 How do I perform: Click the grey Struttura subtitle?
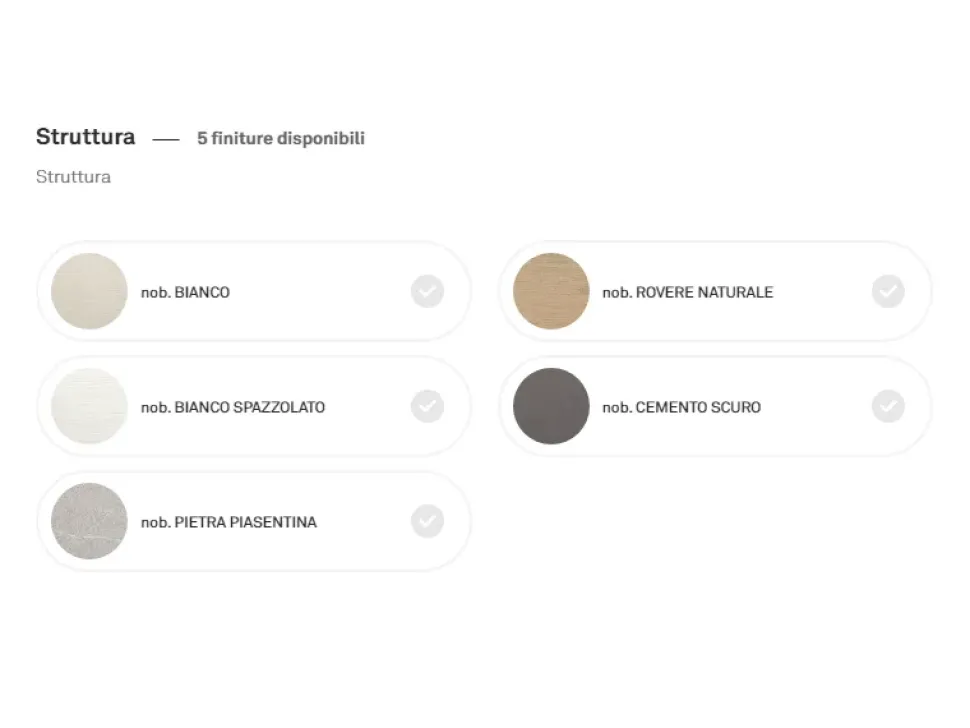[73, 177]
